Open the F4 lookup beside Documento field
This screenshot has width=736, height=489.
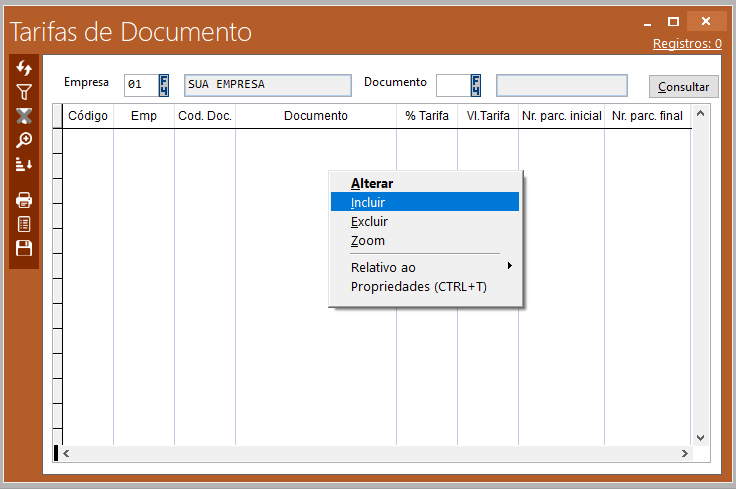(x=476, y=85)
